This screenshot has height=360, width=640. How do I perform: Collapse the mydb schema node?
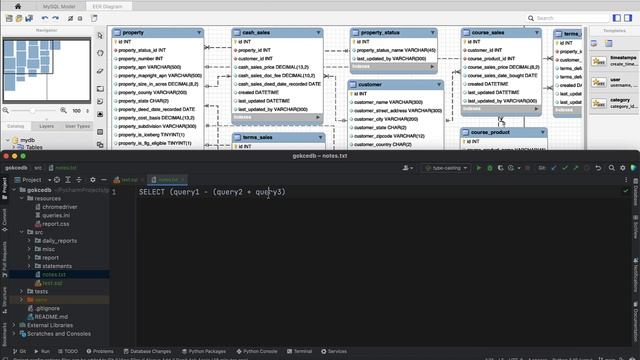(x=7, y=140)
